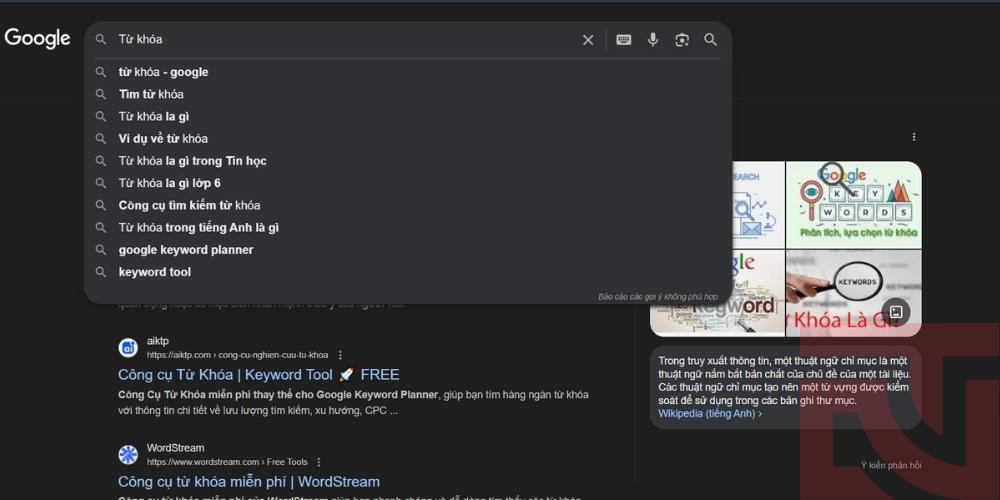The height and width of the screenshot is (500, 1000).
Task: Click the Google logo
Action: tap(37, 39)
